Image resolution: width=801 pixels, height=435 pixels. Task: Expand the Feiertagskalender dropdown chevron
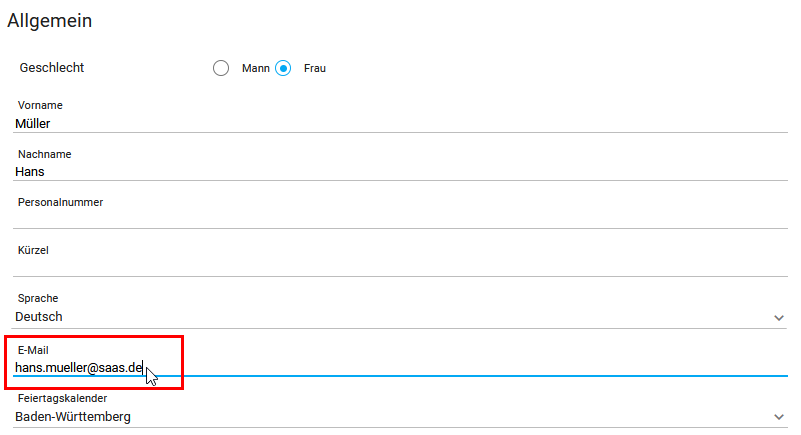[x=779, y=417]
